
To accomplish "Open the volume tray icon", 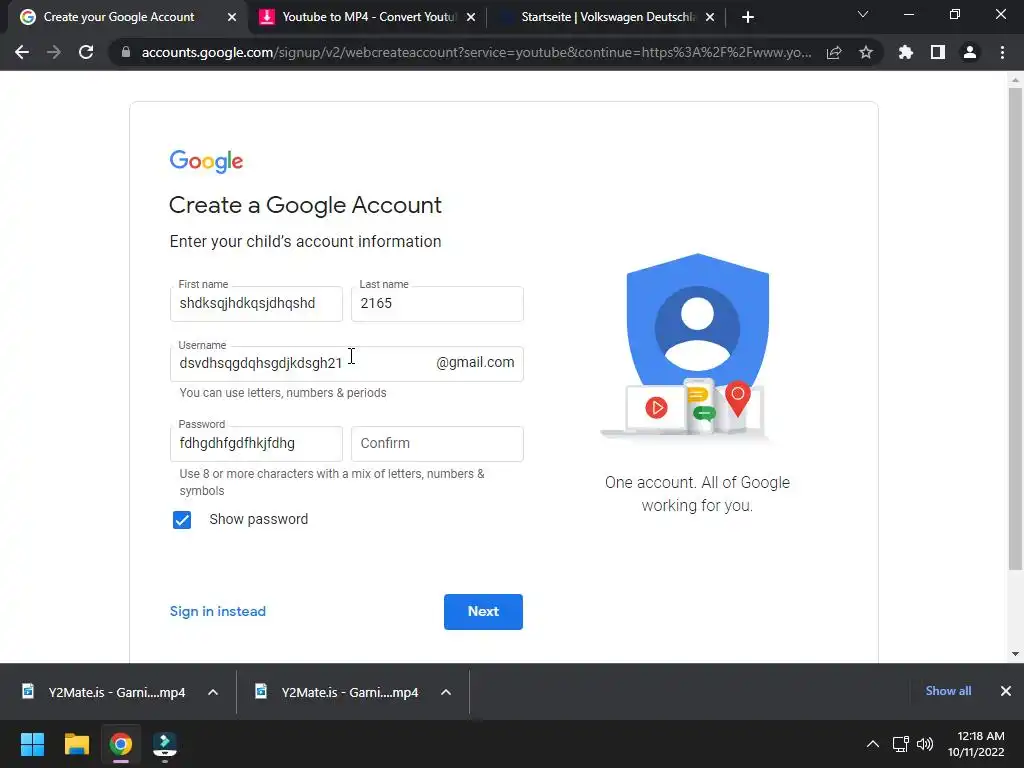I will [x=925, y=744].
